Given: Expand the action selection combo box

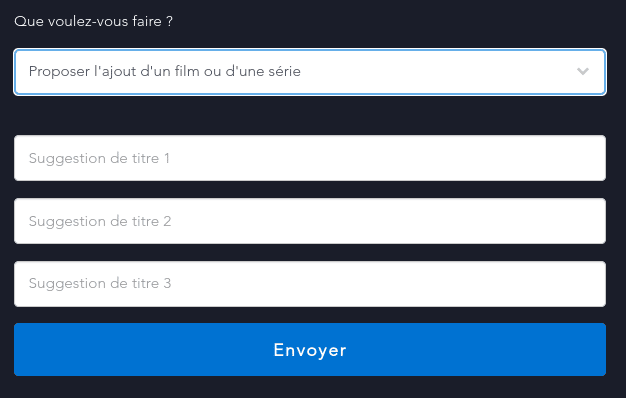Looking at the screenshot, I should click(310, 72).
